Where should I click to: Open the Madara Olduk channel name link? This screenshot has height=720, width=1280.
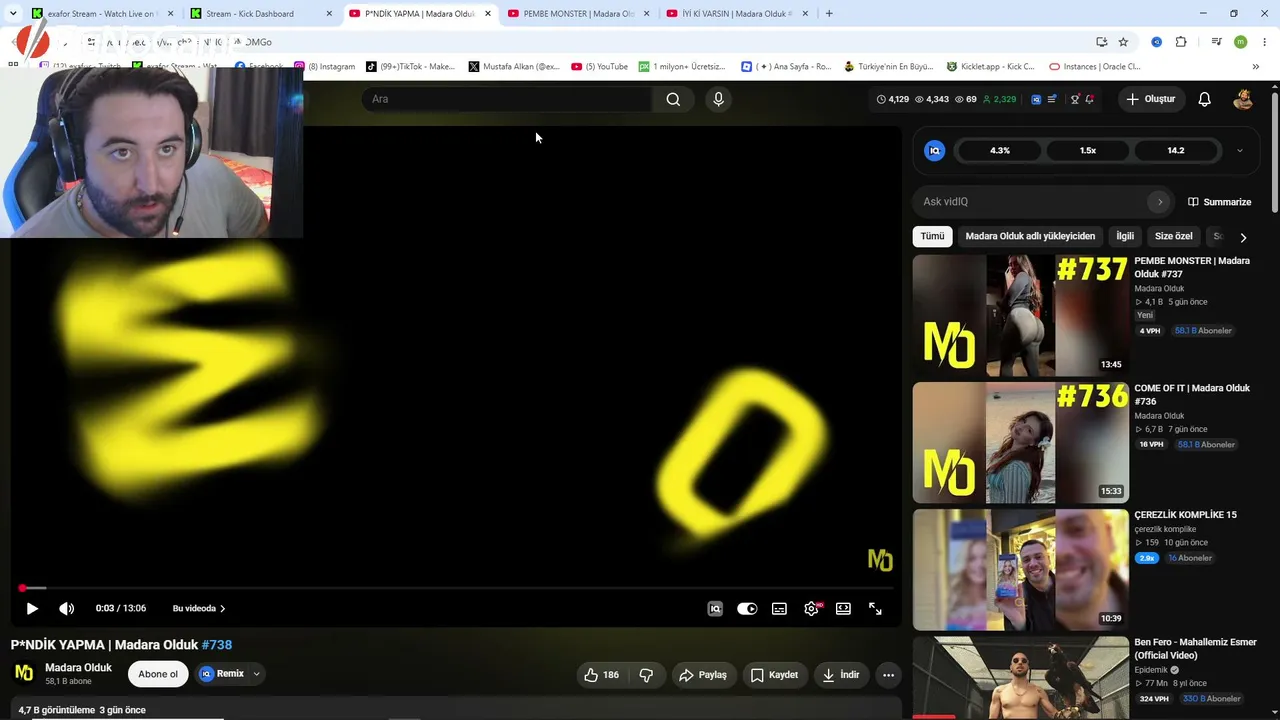coord(78,668)
